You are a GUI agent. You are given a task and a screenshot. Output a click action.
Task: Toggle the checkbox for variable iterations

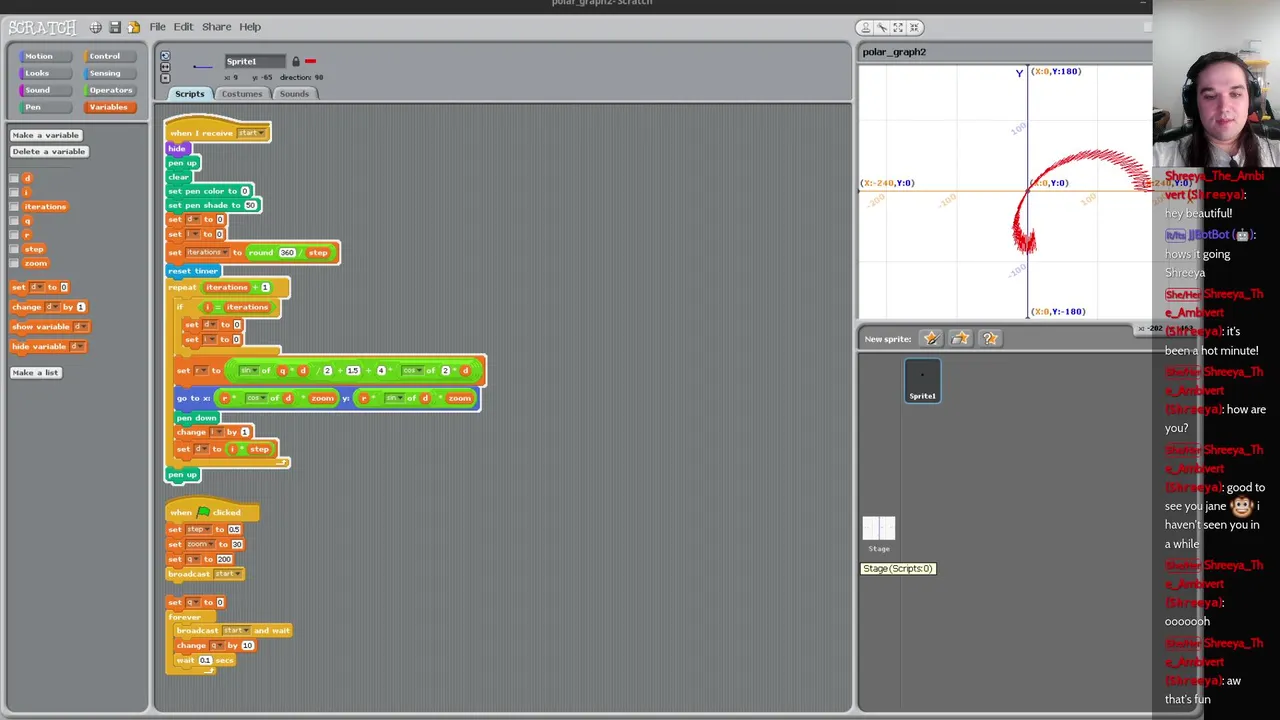click(x=14, y=206)
